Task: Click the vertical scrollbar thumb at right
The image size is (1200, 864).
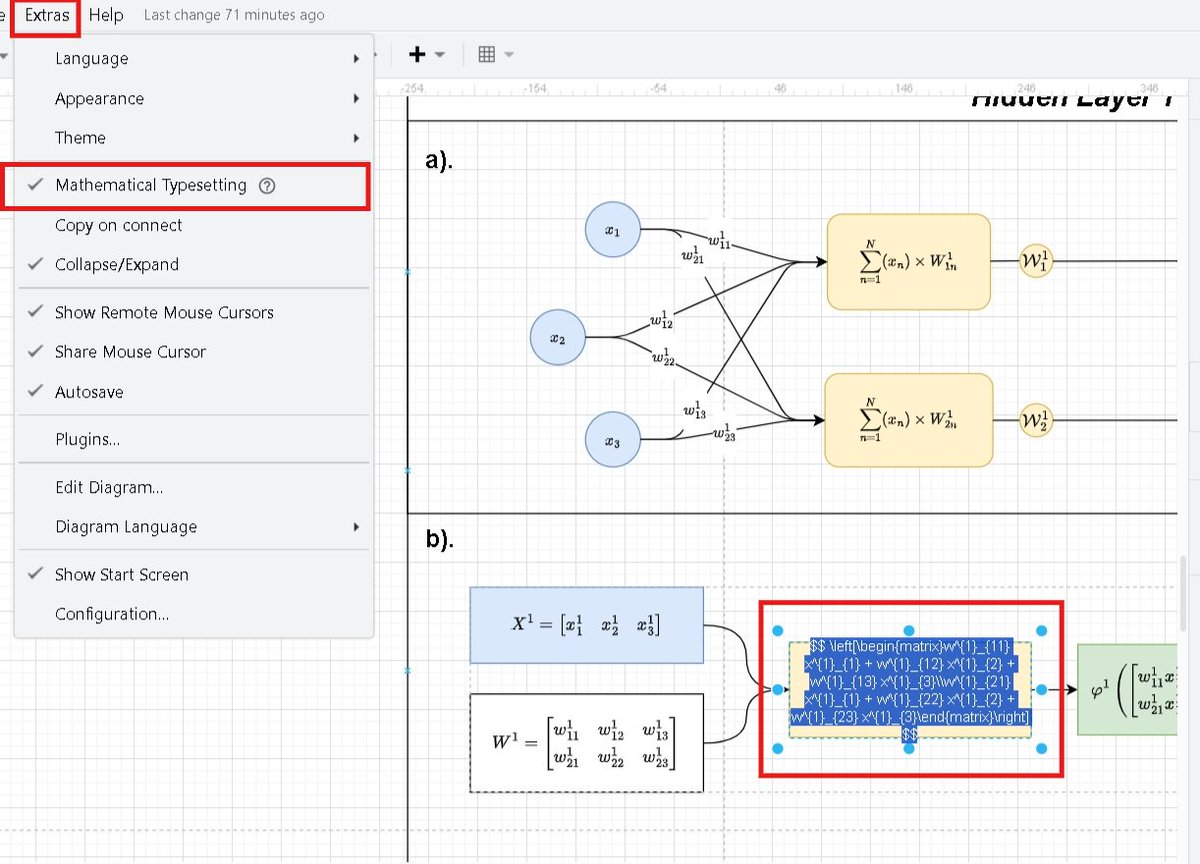Action: click(1185, 595)
